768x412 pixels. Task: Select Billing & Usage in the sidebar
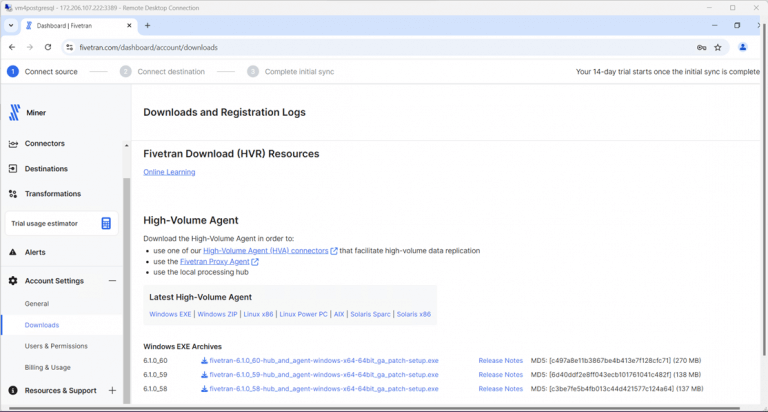(x=48, y=367)
